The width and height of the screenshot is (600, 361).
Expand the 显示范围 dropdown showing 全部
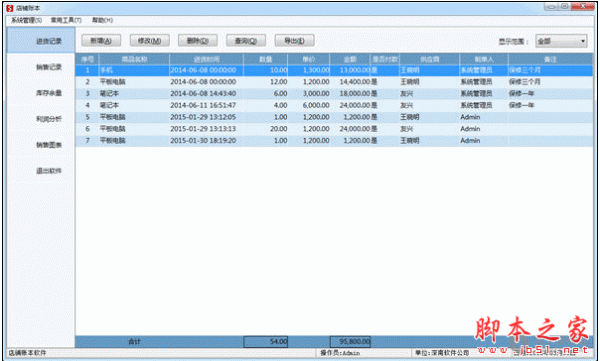561,41
